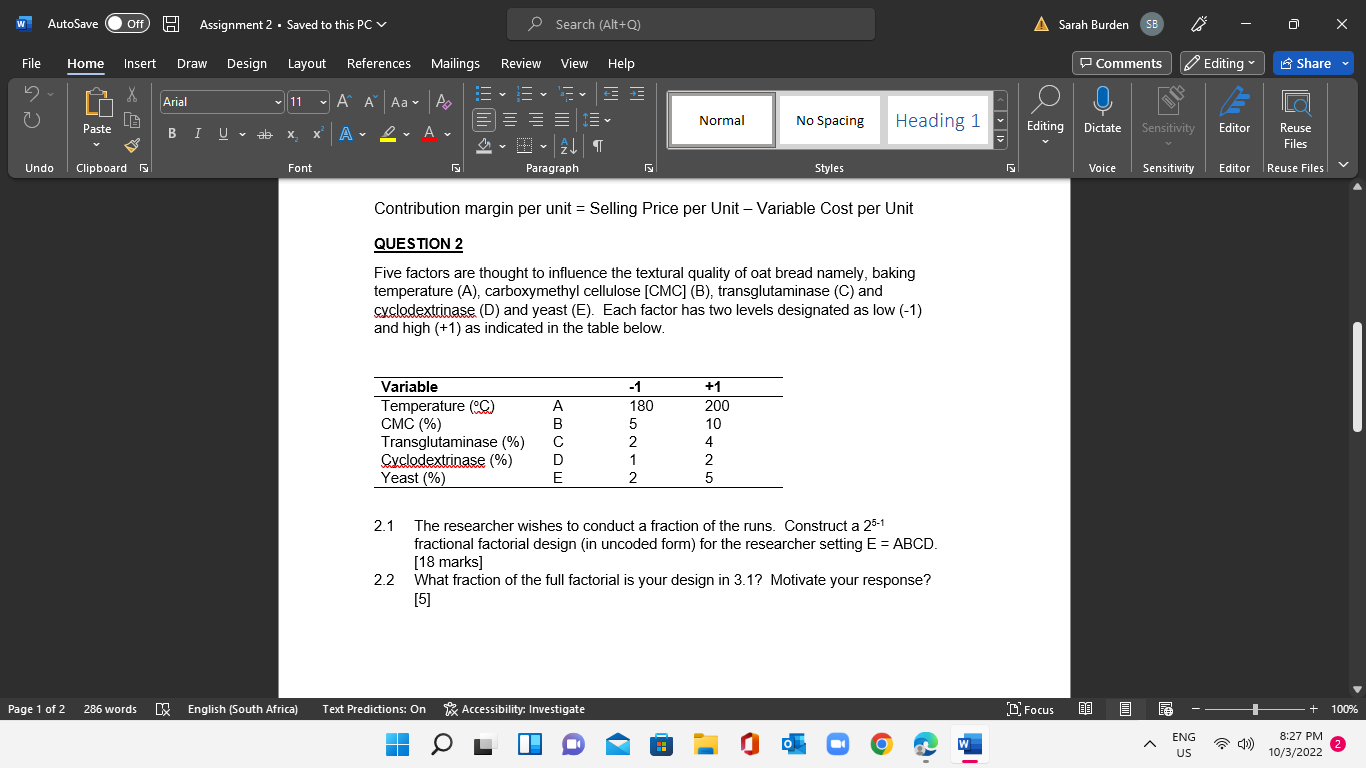Enable Focus mode in the status bar
This screenshot has height=768, width=1366.
[x=1028, y=709]
